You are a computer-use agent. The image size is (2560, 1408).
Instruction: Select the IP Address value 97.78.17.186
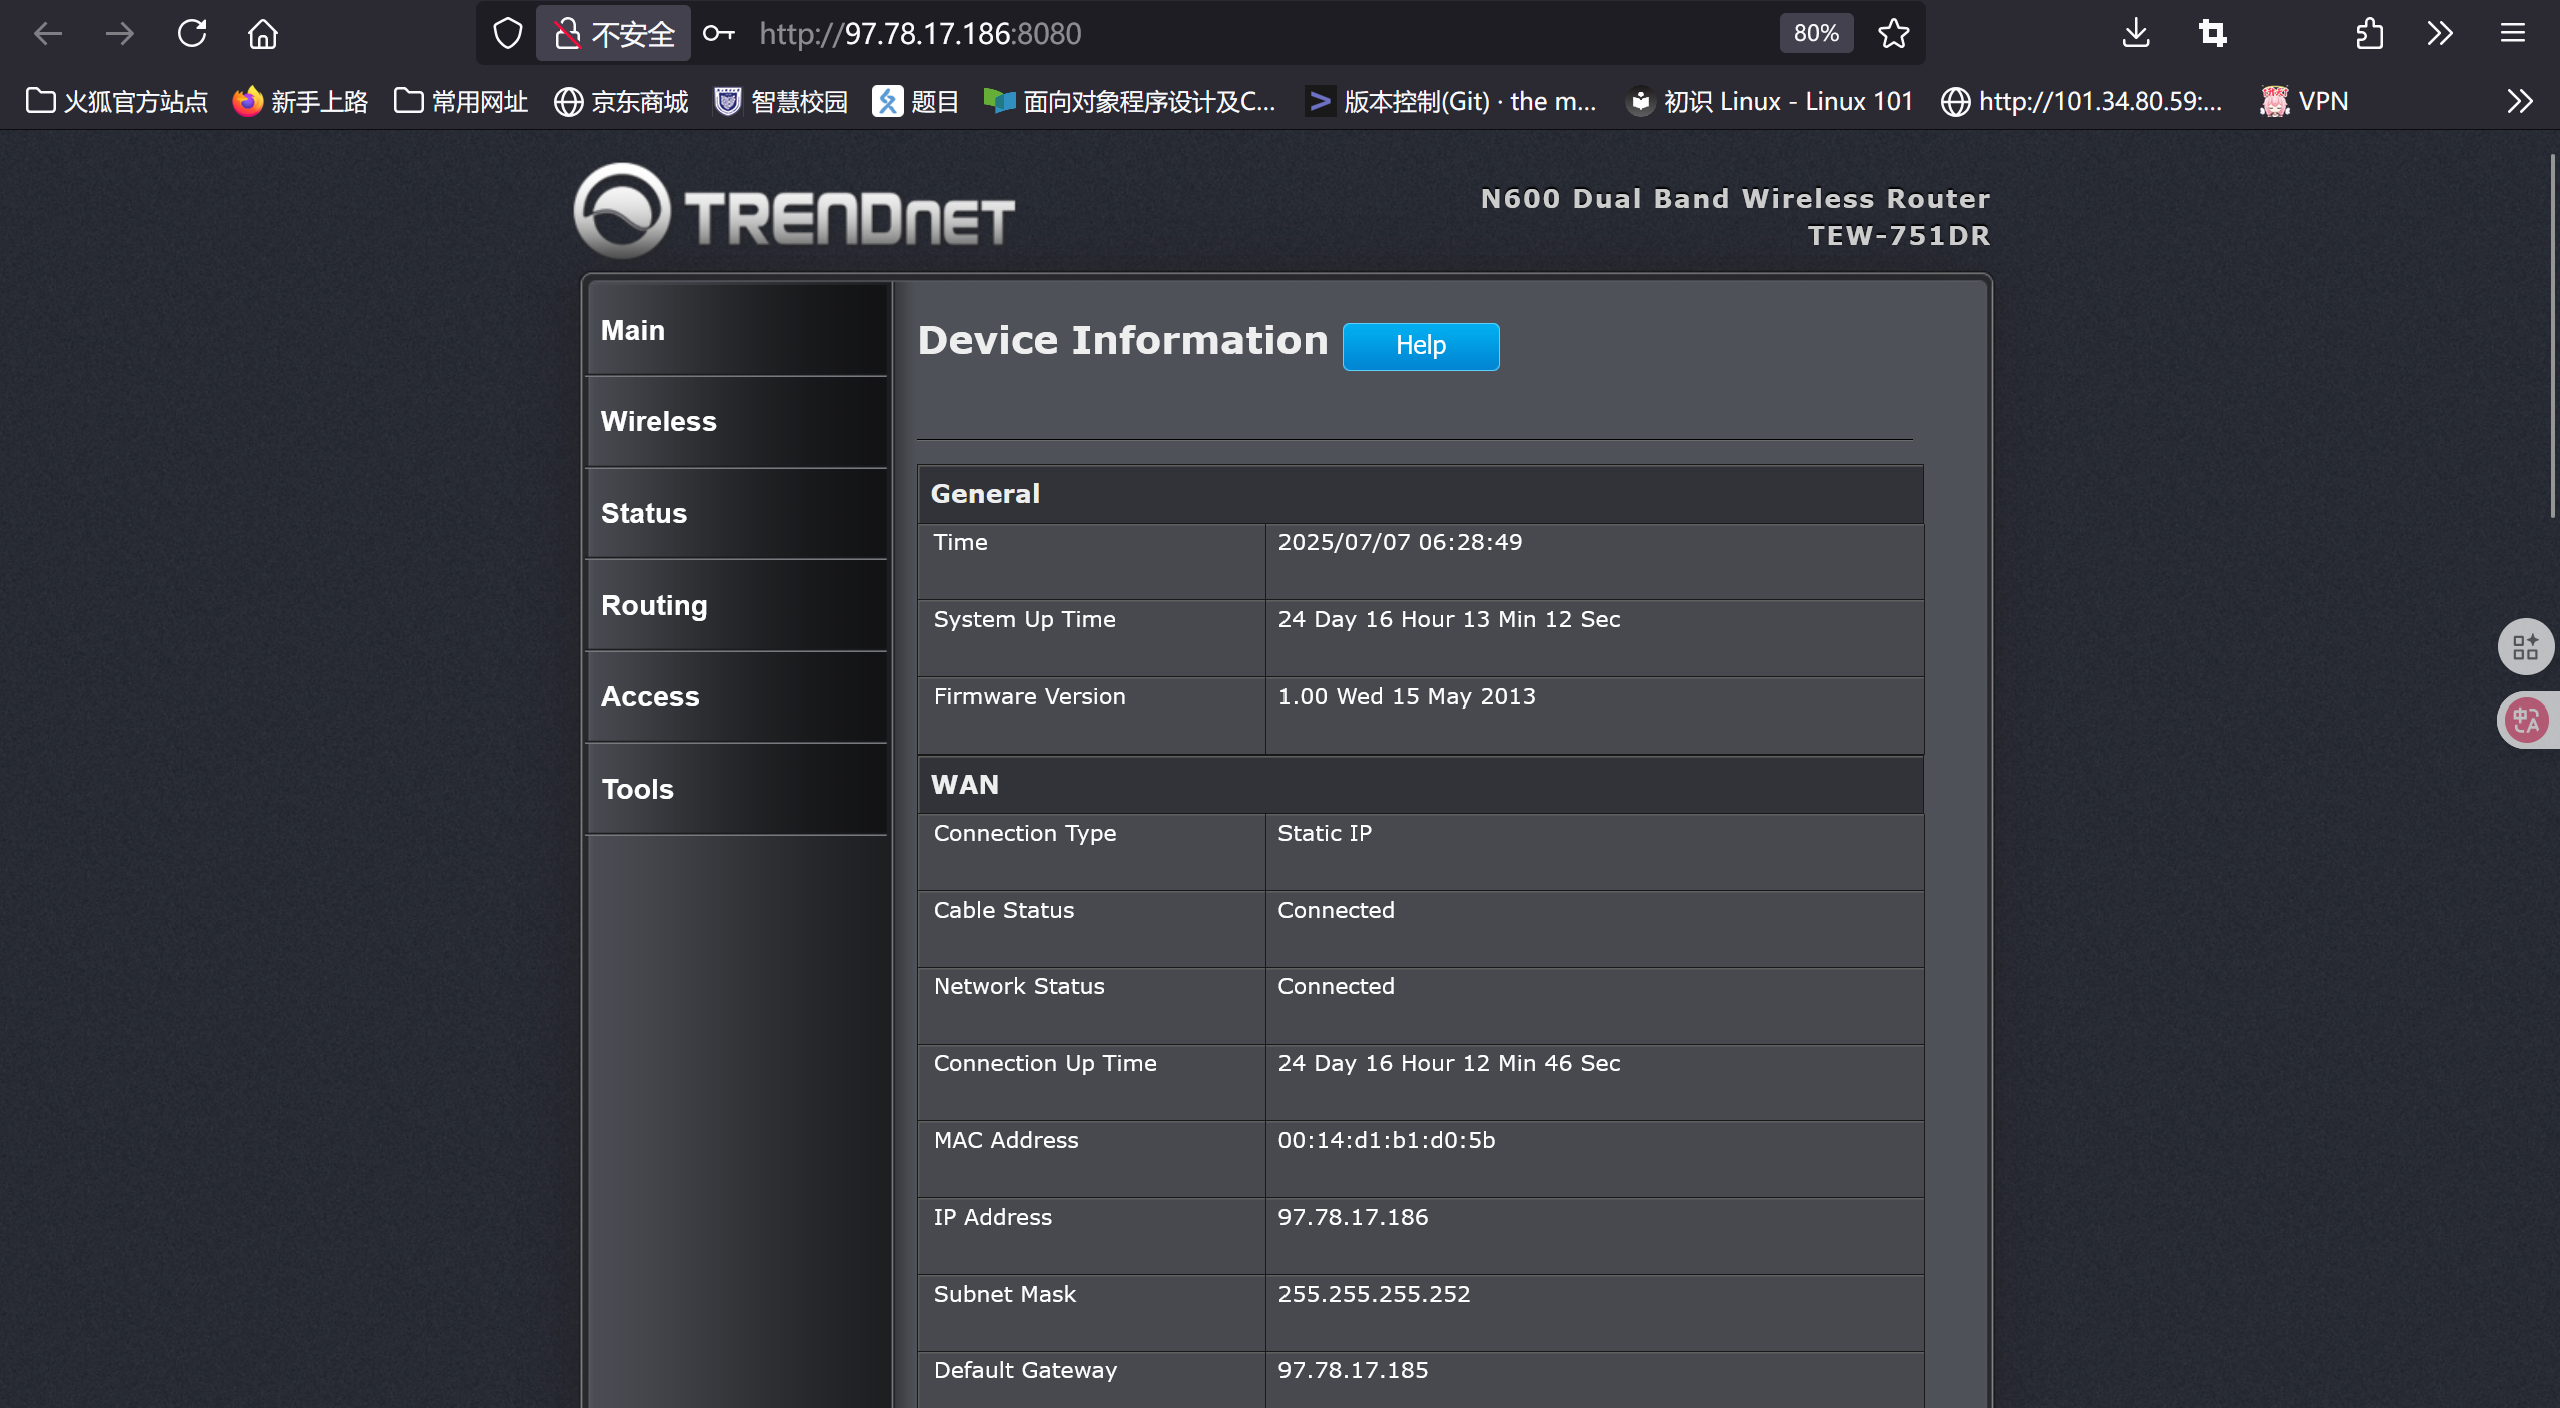pos(1352,1218)
